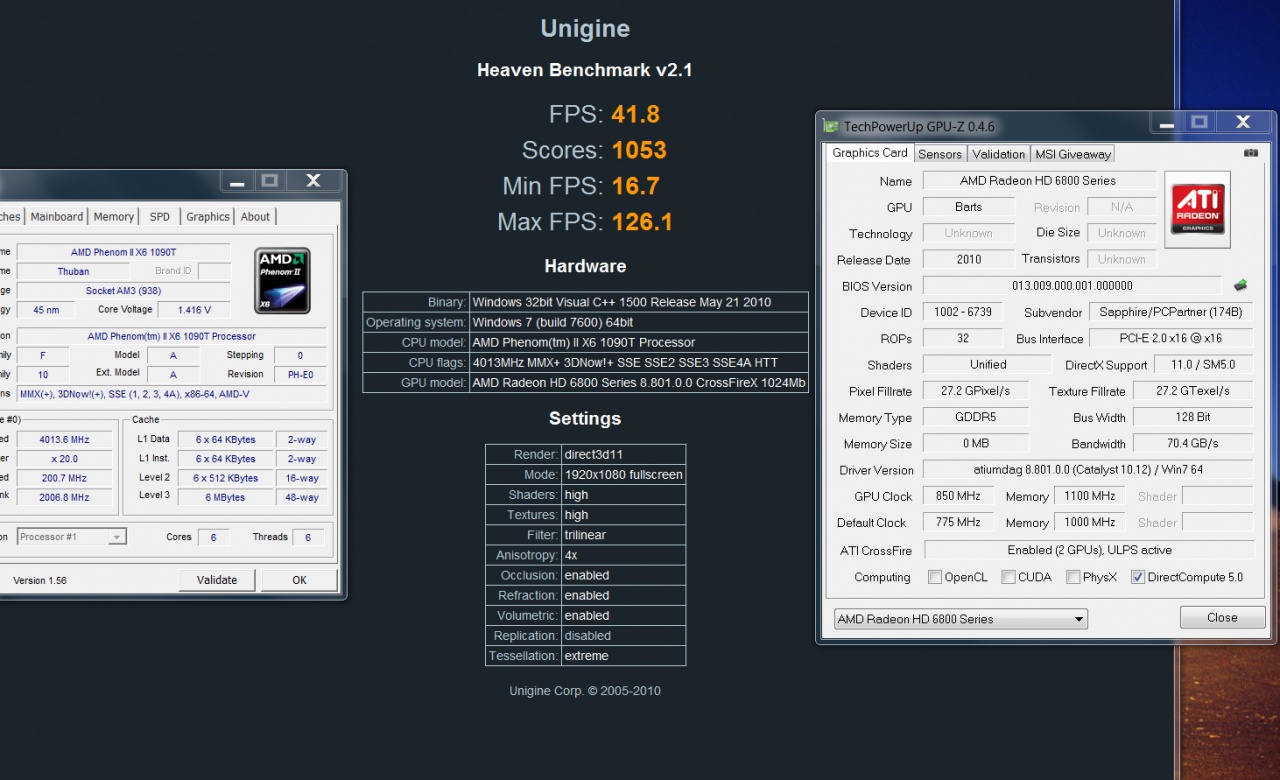Click the Memory Size field 0 MB
1280x780 pixels.
(975, 443)
